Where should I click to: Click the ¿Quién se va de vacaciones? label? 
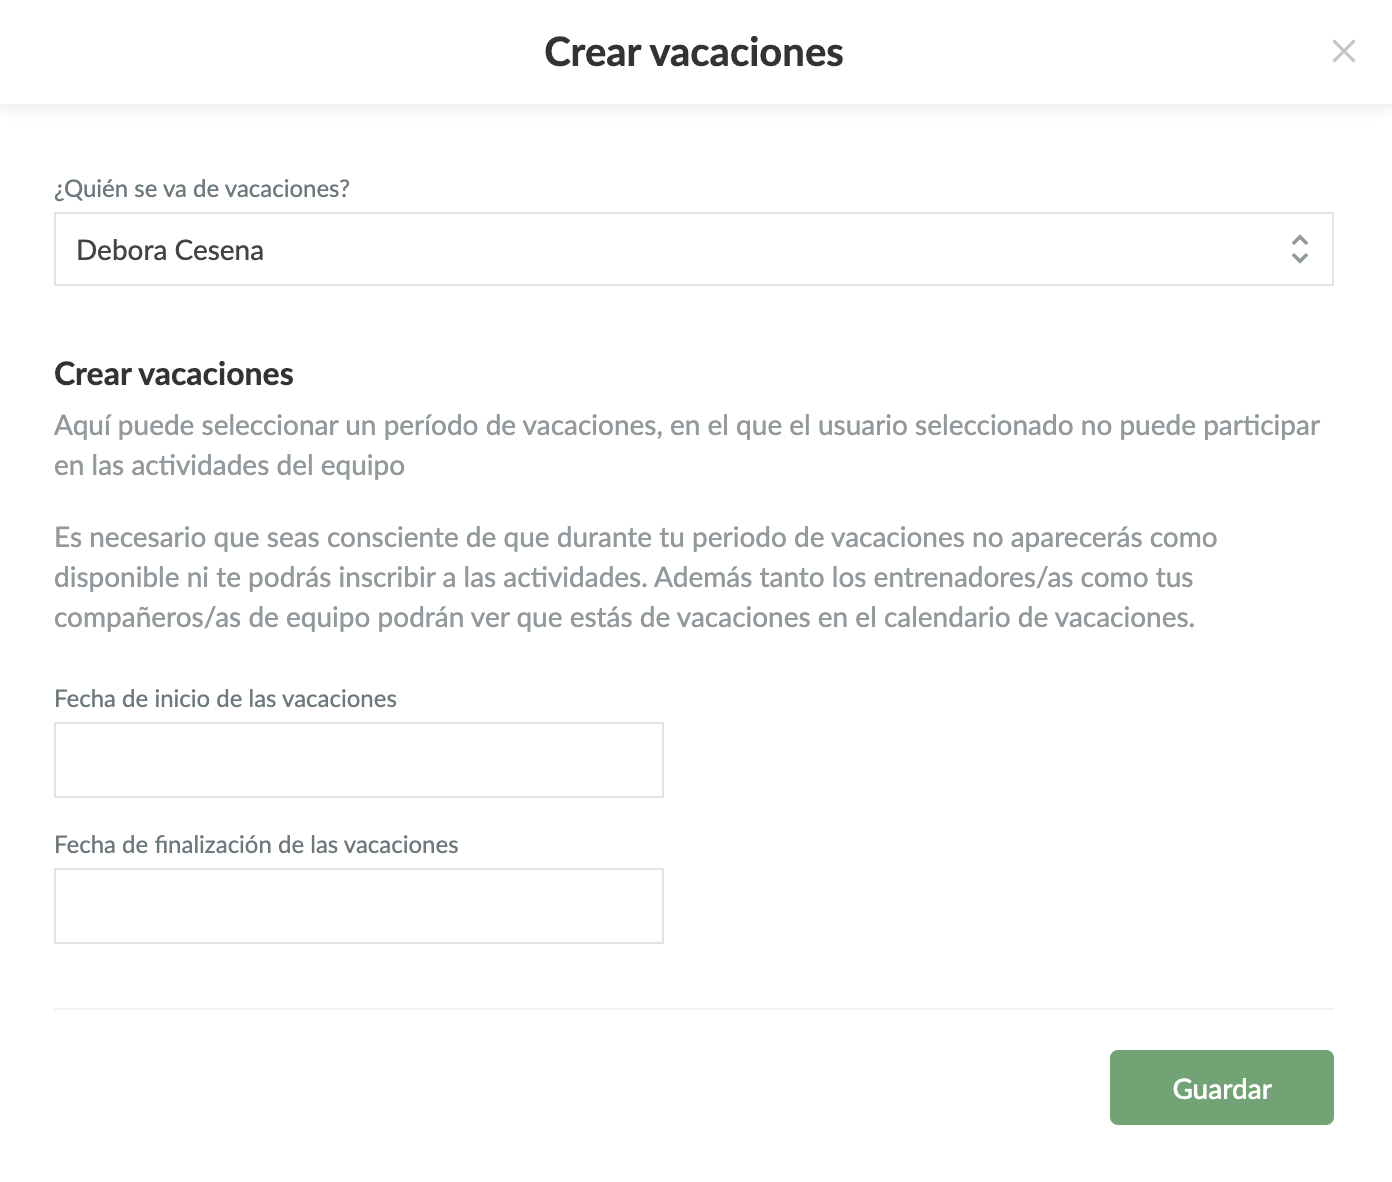[202, 189]
